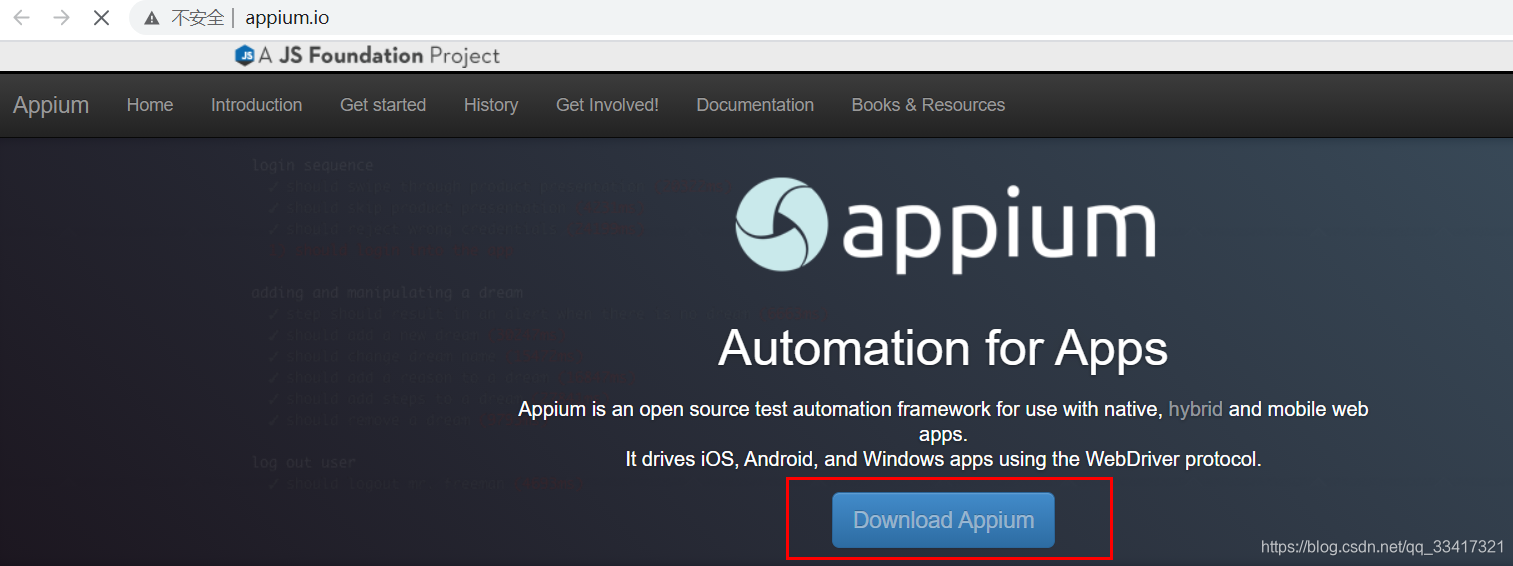The height and width of the screenshot is (566, 1513).
Task: Open the History page
Action: (491, 105)
